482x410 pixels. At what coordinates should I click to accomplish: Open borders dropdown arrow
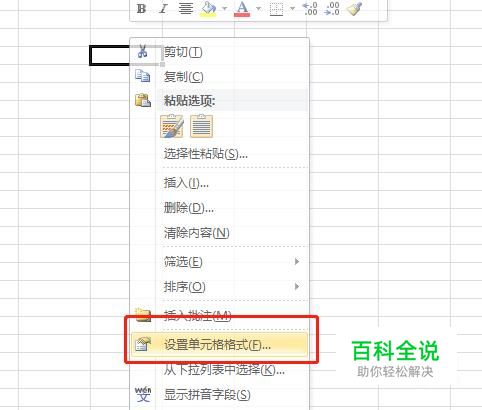coord(292,8)
